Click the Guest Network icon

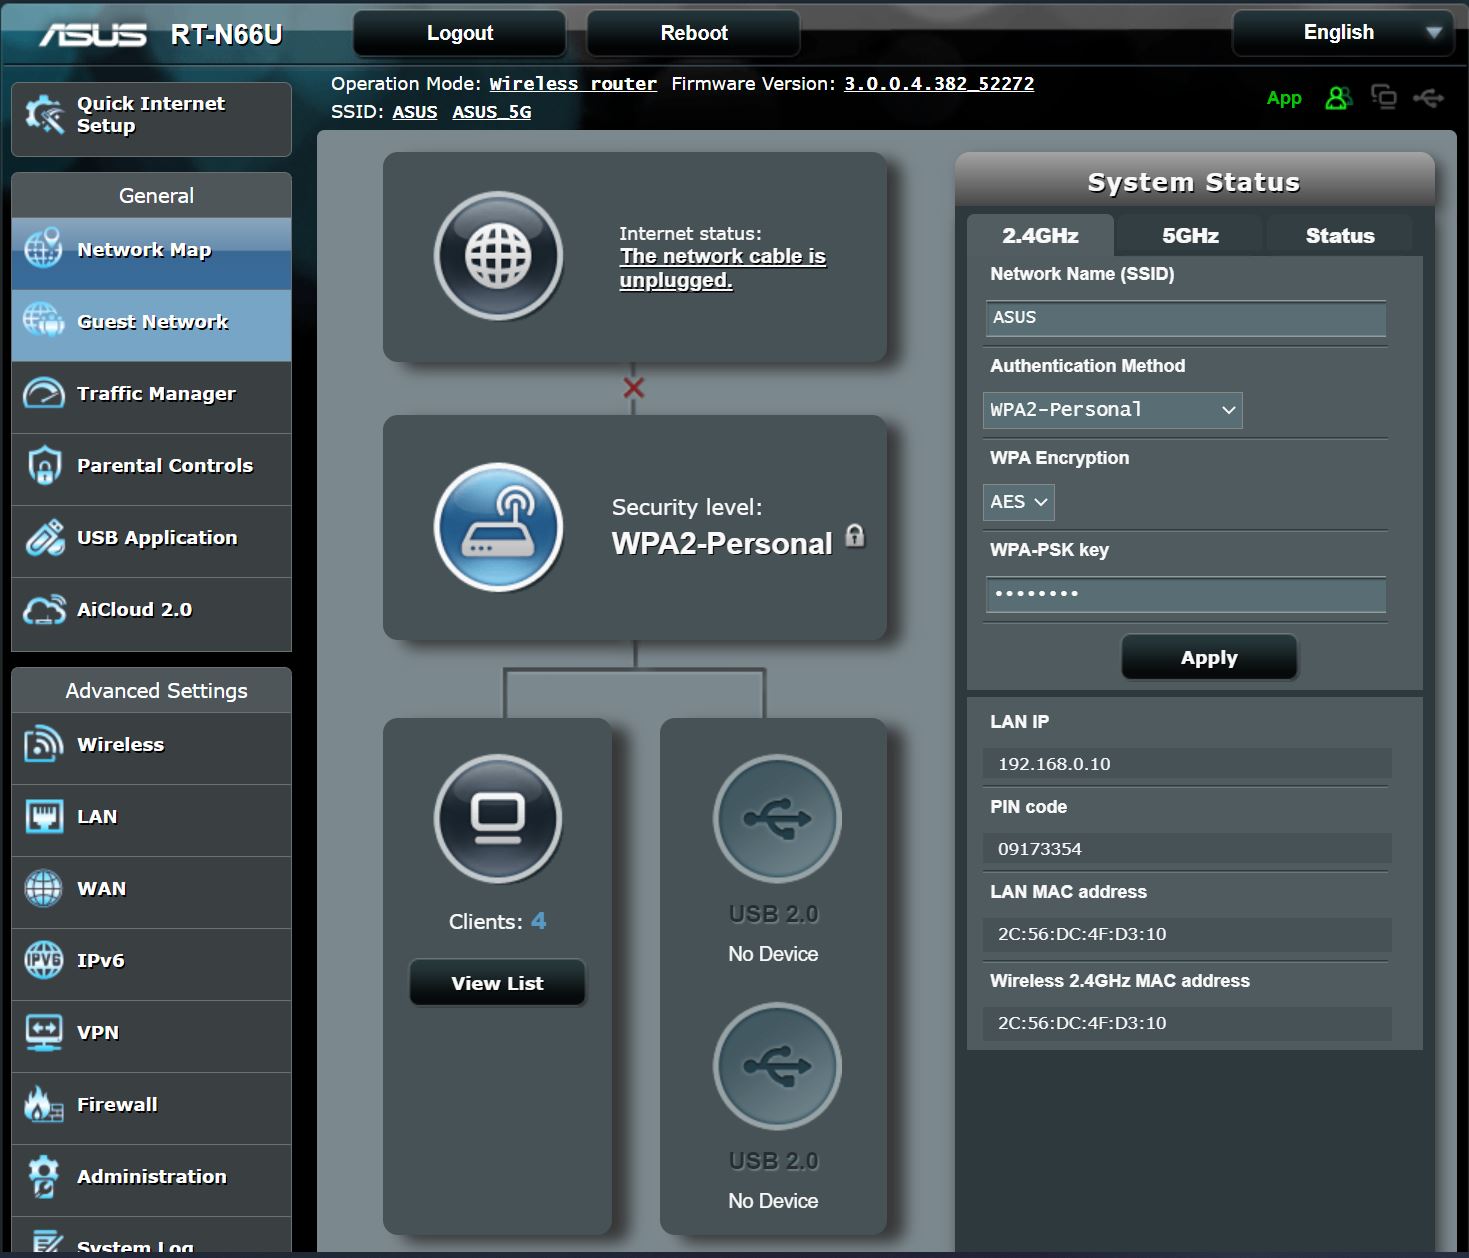tap(44, 321)
